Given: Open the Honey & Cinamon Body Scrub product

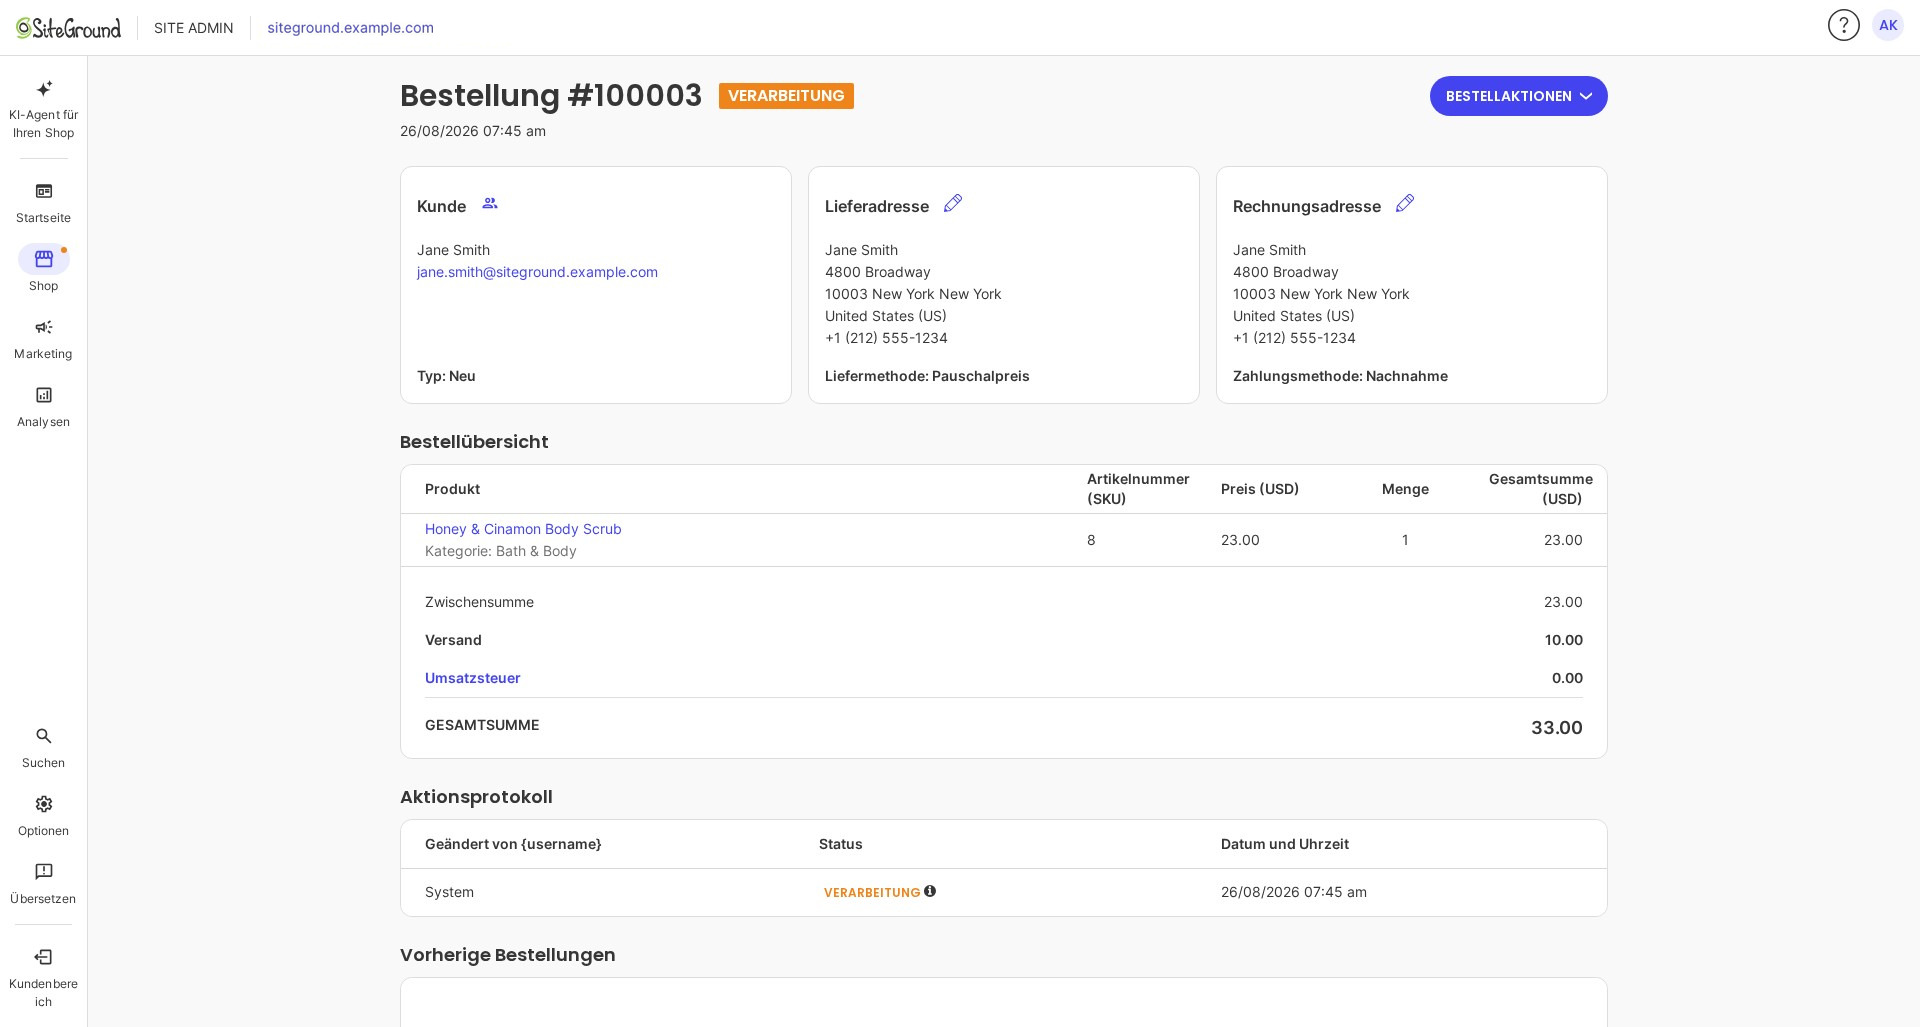Looking at the screenshot, I should pos(523,529).
